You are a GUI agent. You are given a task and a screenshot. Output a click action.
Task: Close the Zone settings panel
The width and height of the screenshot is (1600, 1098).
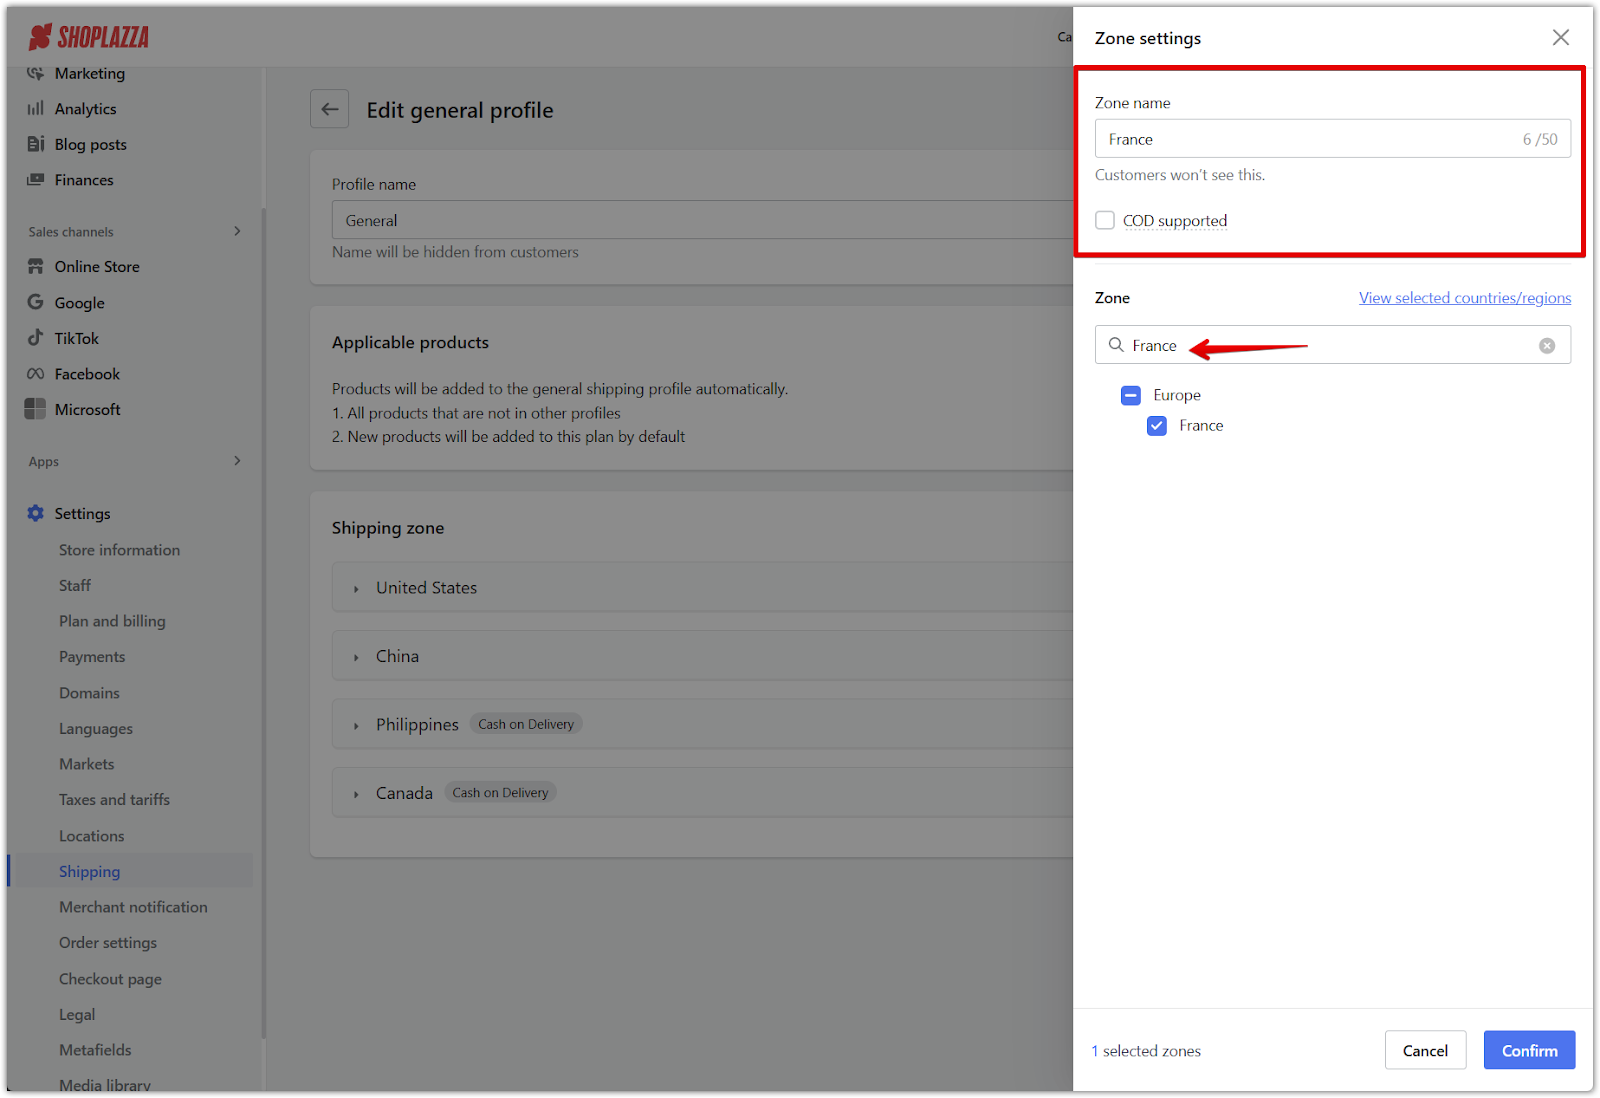1560,38
